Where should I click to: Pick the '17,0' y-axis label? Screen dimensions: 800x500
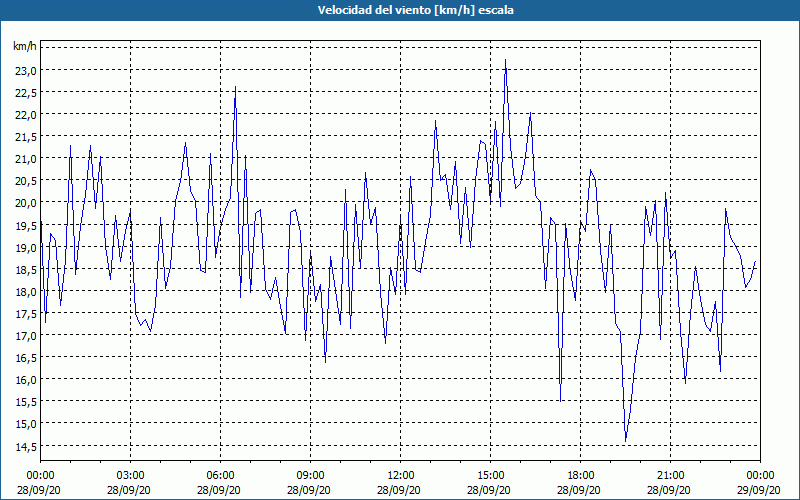[x=27, y=336]
